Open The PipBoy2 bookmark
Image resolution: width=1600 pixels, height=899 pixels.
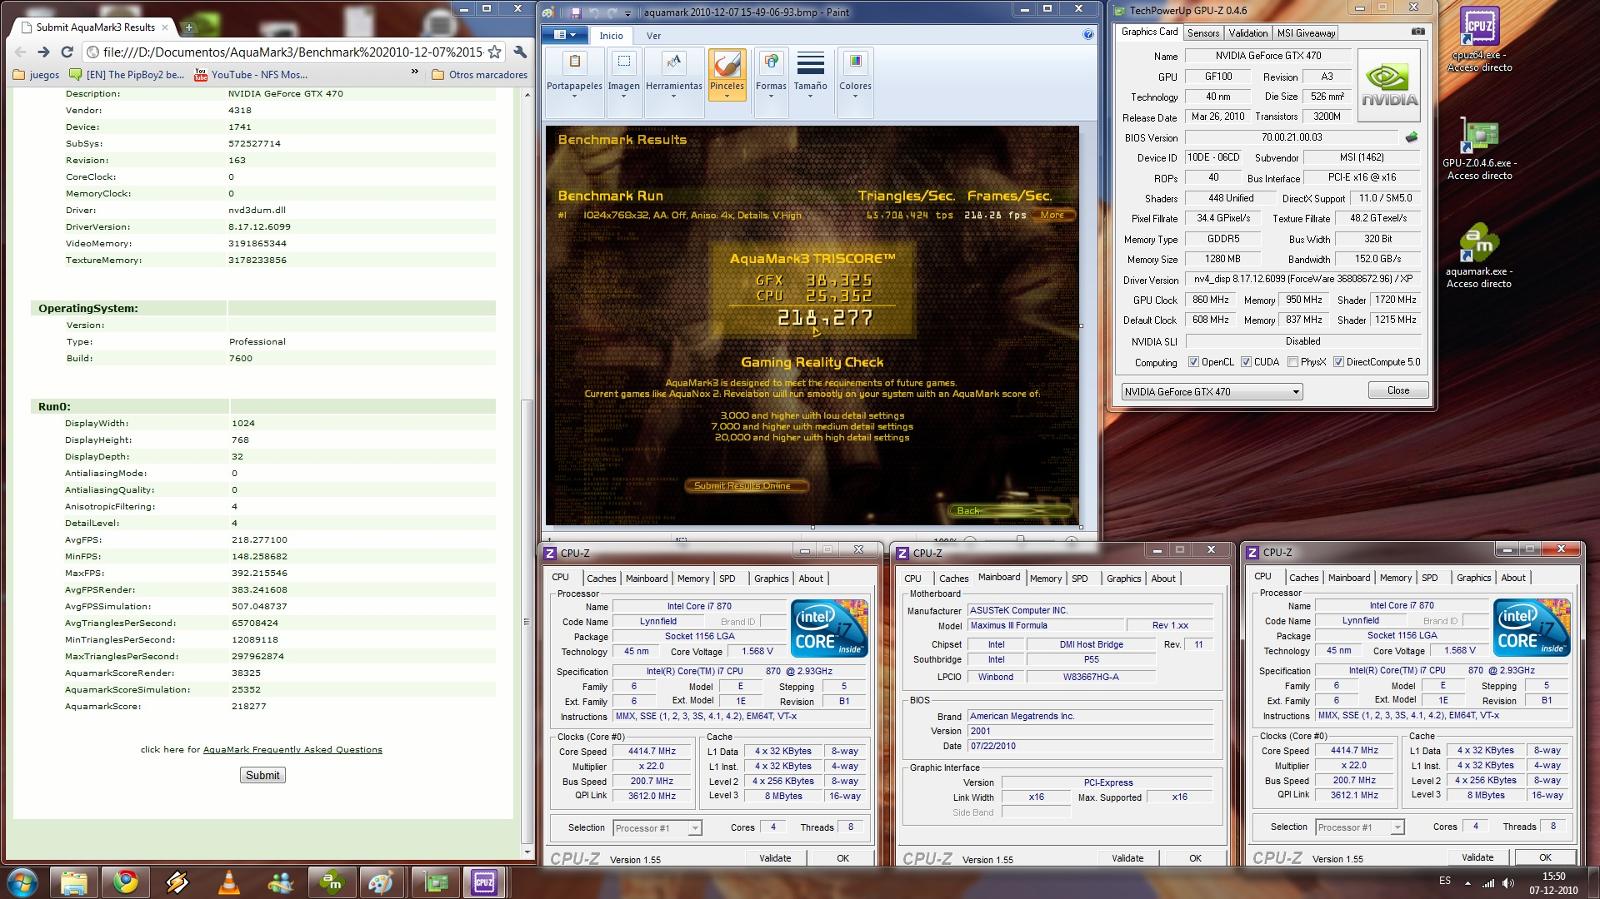[x=127, y=74]
